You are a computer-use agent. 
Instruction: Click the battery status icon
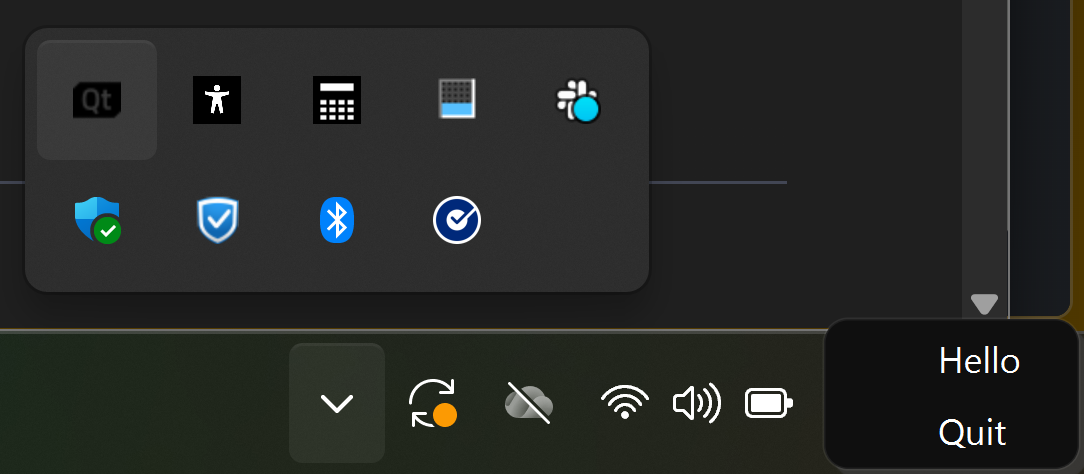(x=769, y=404)
